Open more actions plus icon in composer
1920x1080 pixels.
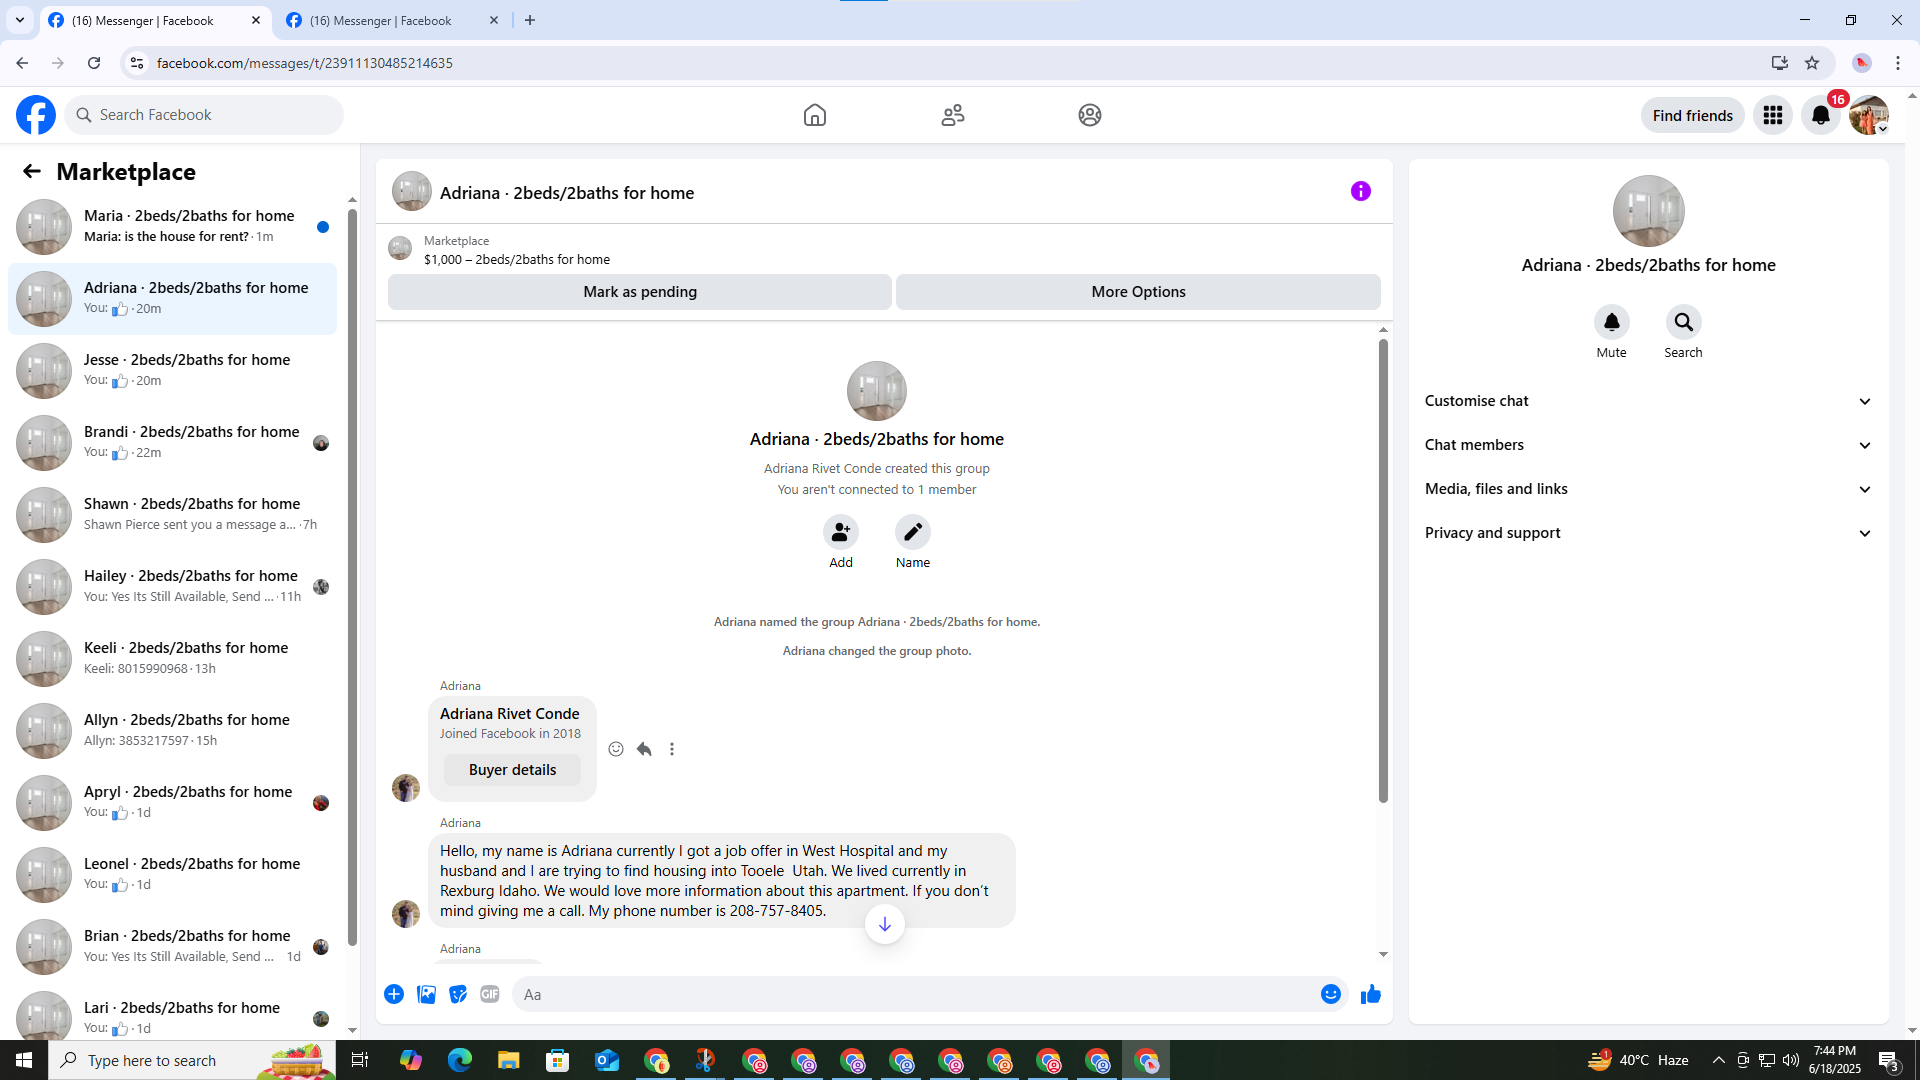click(394, 994)
